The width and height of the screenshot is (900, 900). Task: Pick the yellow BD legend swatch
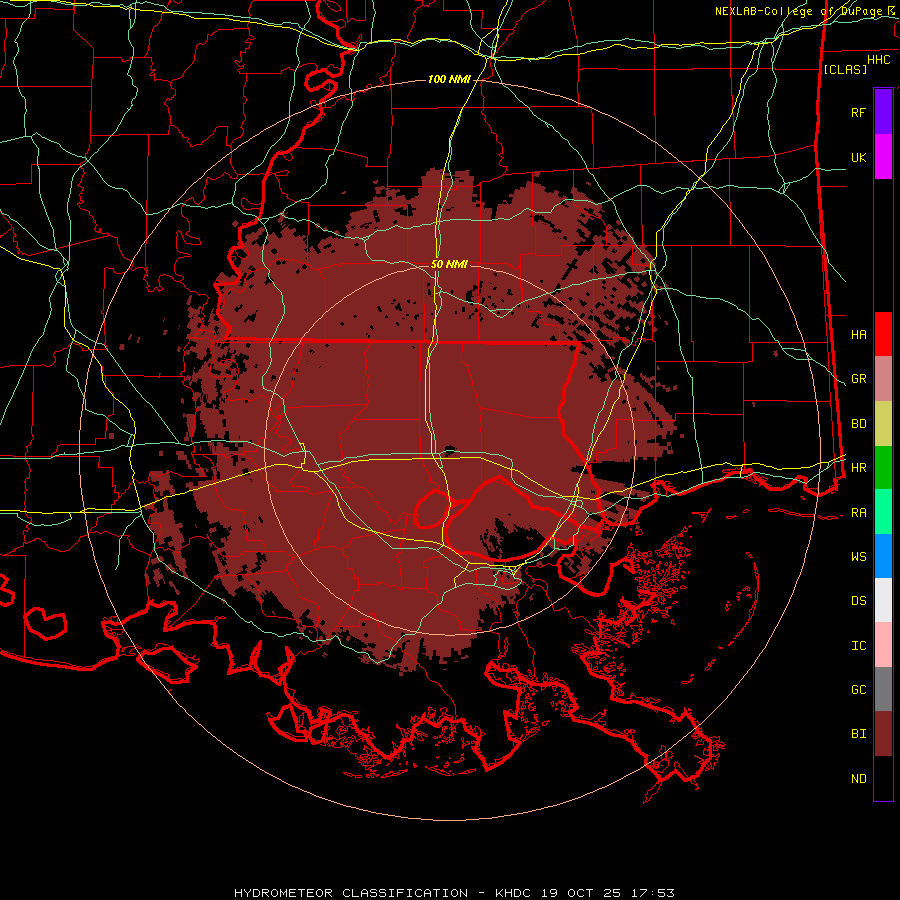pyautogui.click(x=883, y=424)
